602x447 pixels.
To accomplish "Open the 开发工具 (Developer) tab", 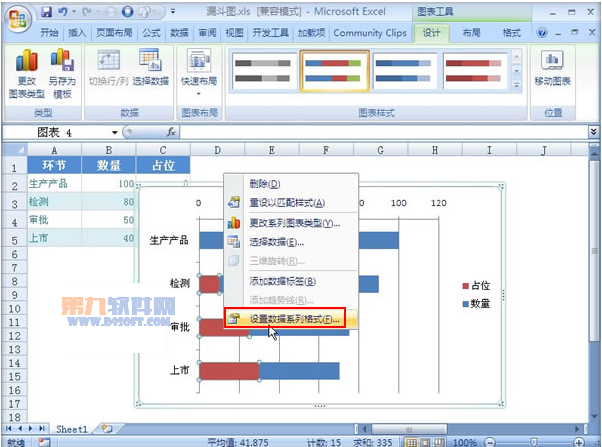I will click(x=270, y=33).
